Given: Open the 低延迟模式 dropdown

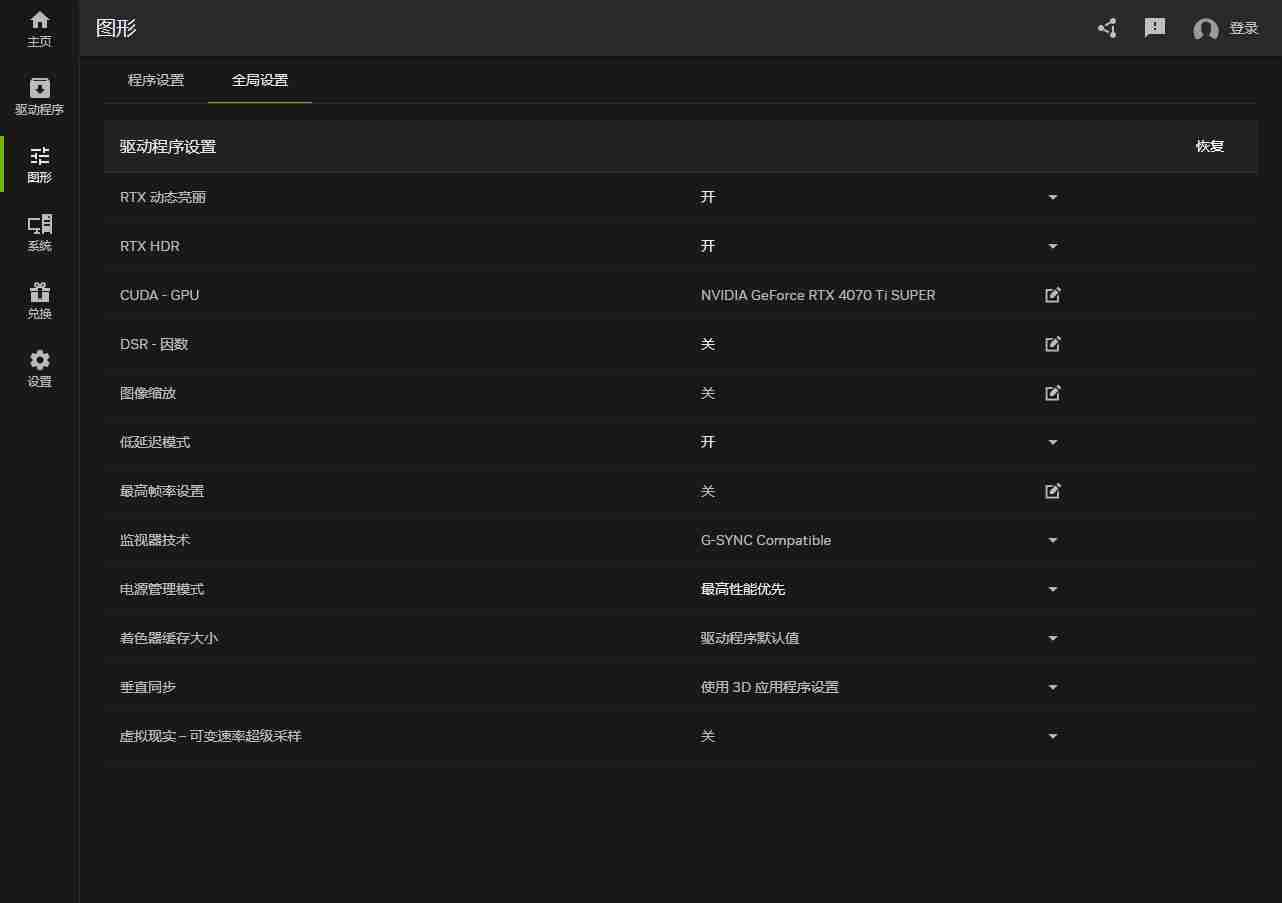Looking at the screenshot, I should [x=1052, y=442].
